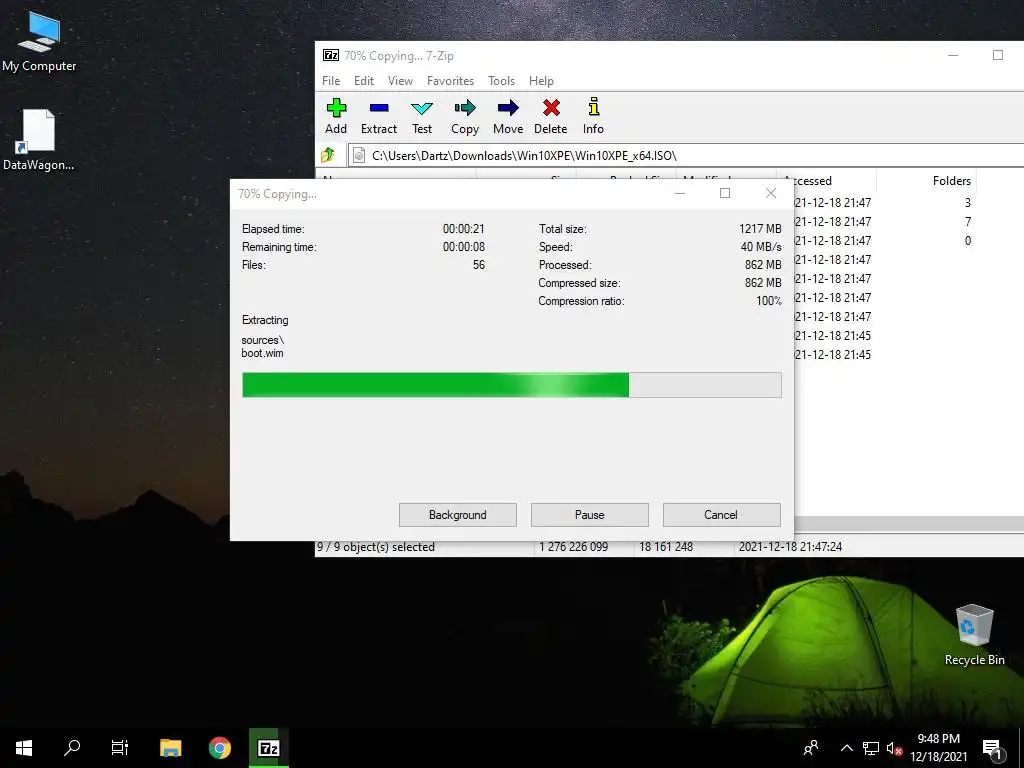Show hidden system tray icons

pyautogui.click(x=846, y=748)
